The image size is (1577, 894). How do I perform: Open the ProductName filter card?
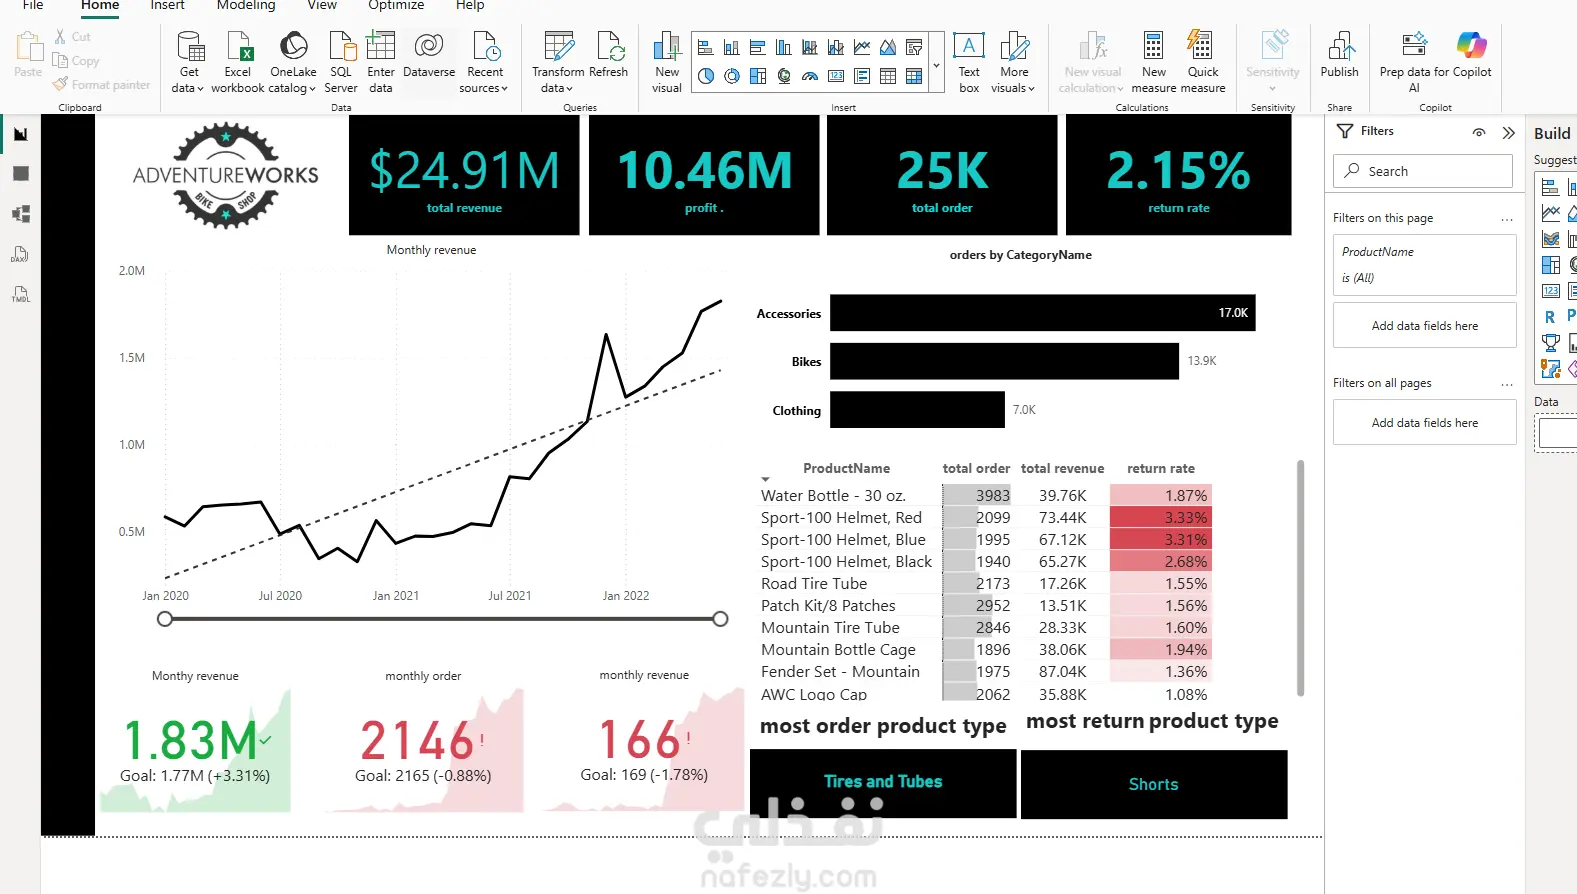click(1424, 265)
